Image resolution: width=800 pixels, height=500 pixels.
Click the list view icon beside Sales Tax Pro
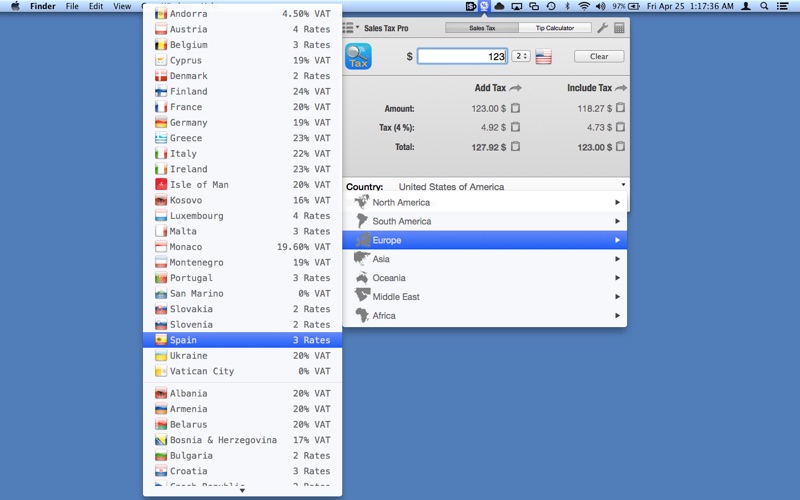pos(350,28)
